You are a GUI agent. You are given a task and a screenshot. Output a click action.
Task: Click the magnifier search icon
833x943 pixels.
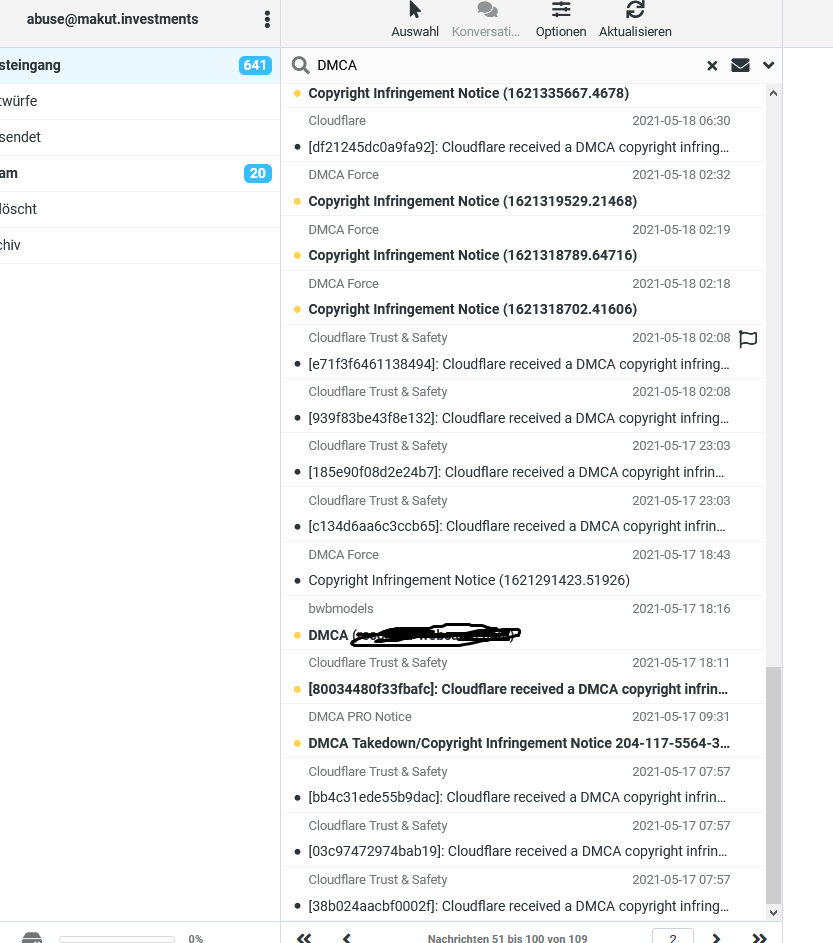pos(300,65)
